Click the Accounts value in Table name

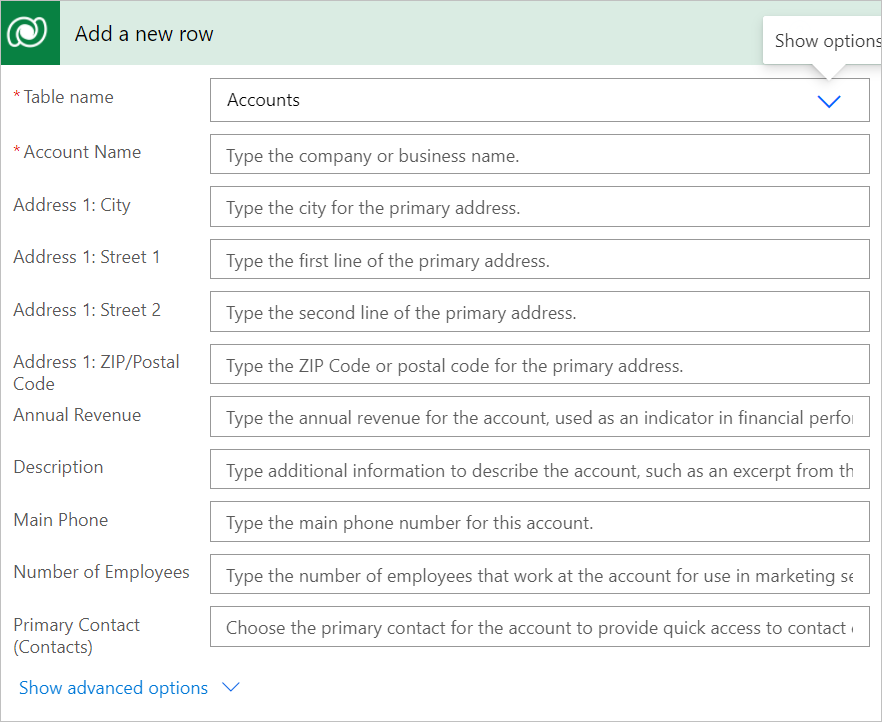tap(263, 100)
